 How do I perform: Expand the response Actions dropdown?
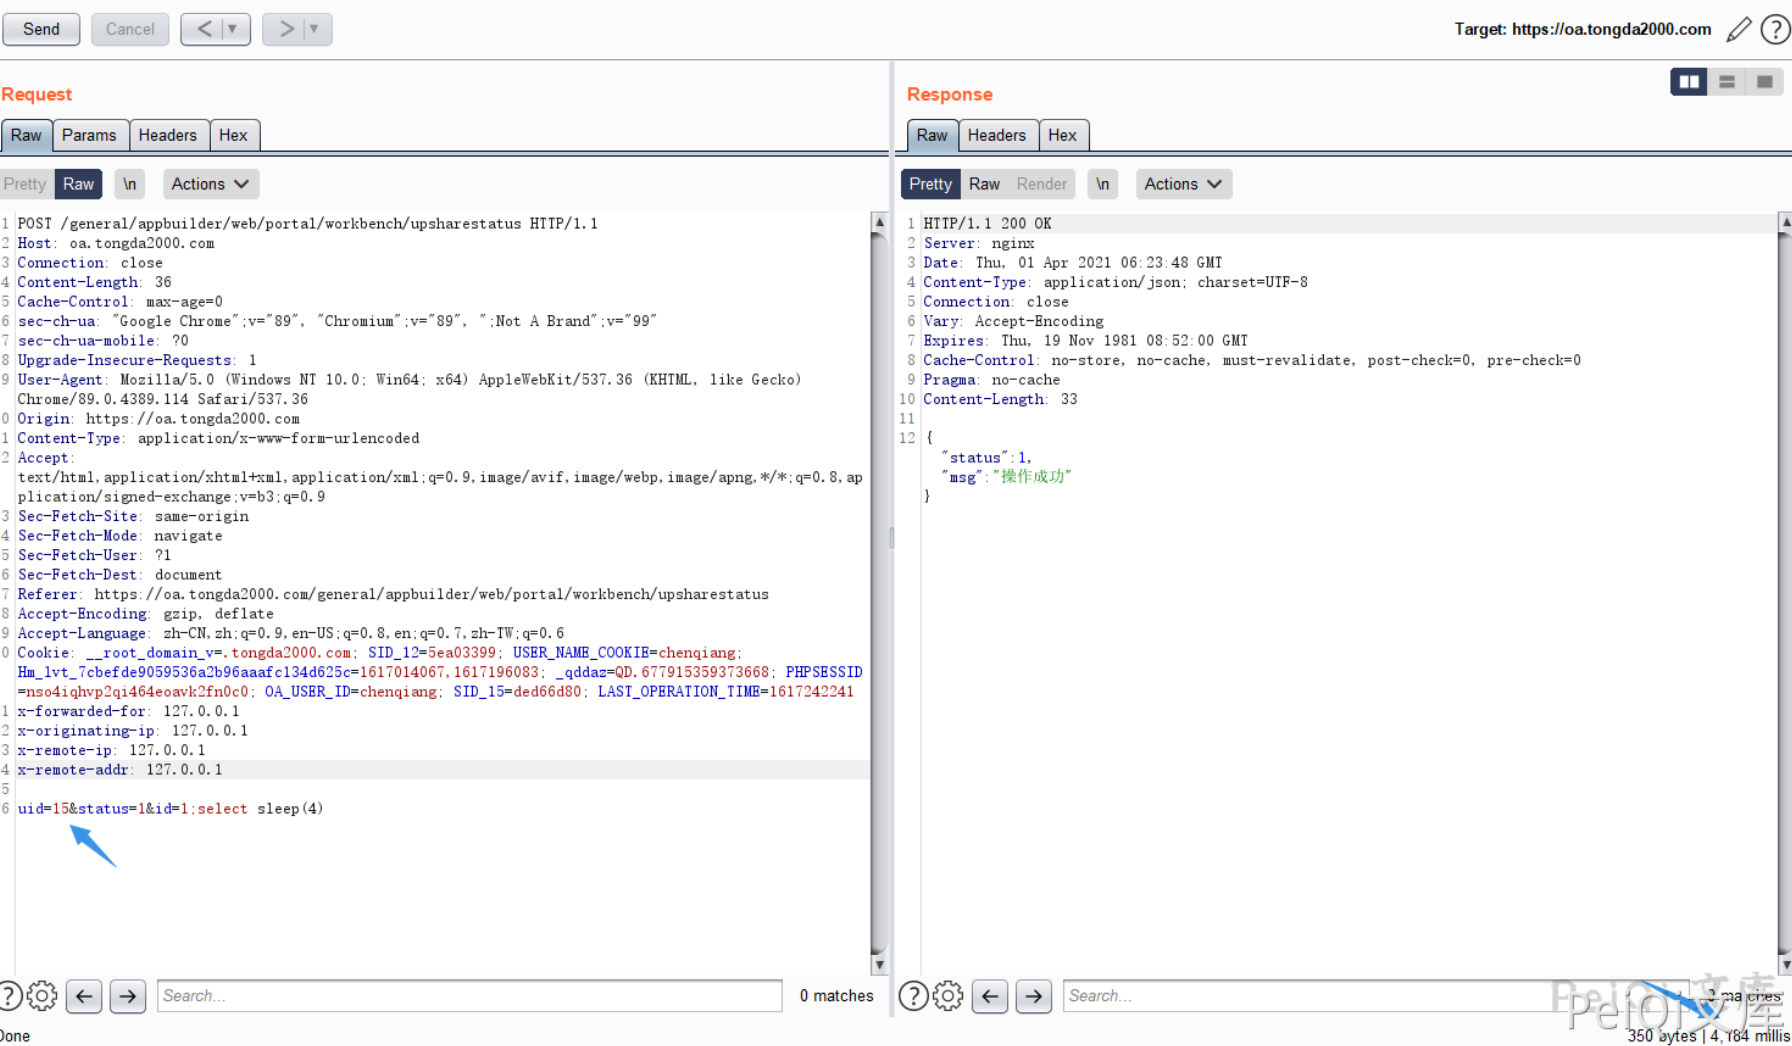[1183, 184]
